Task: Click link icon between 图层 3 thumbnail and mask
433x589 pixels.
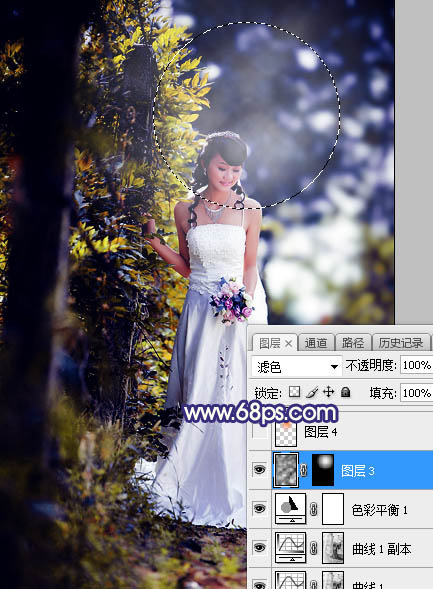Action: [303, 470]
